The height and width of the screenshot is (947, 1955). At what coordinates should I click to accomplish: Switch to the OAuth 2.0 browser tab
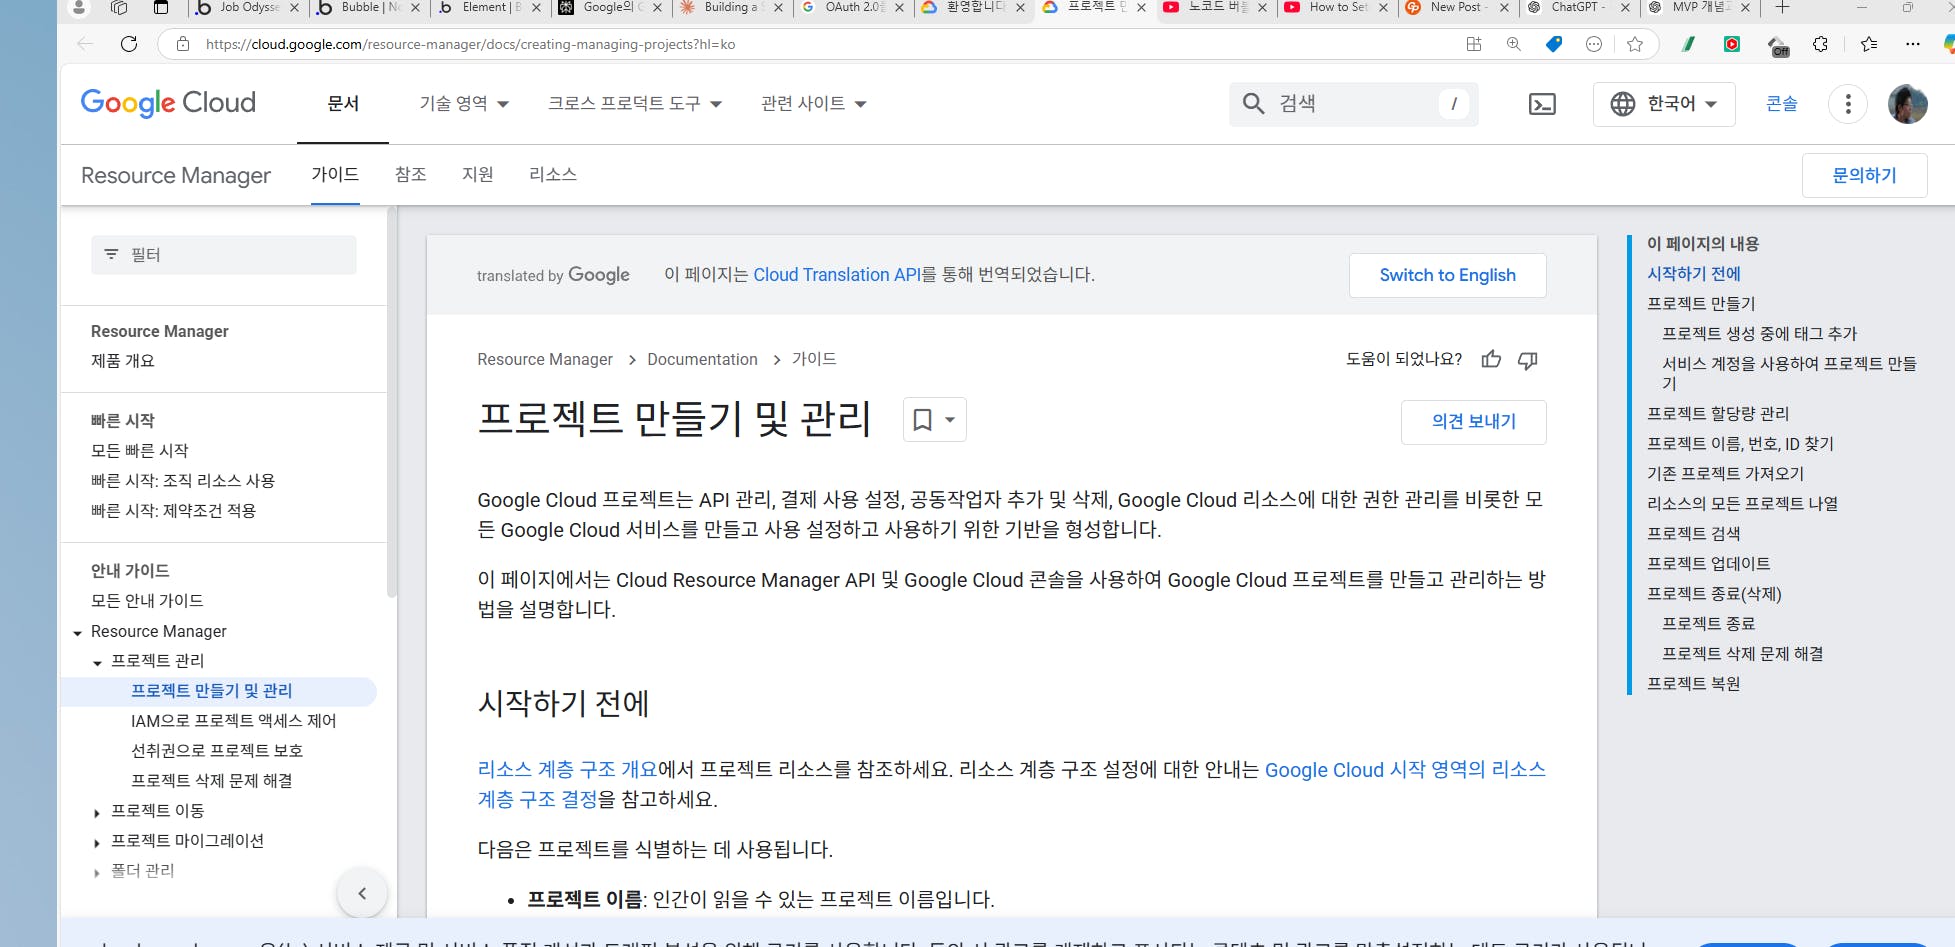coord(855,8)
